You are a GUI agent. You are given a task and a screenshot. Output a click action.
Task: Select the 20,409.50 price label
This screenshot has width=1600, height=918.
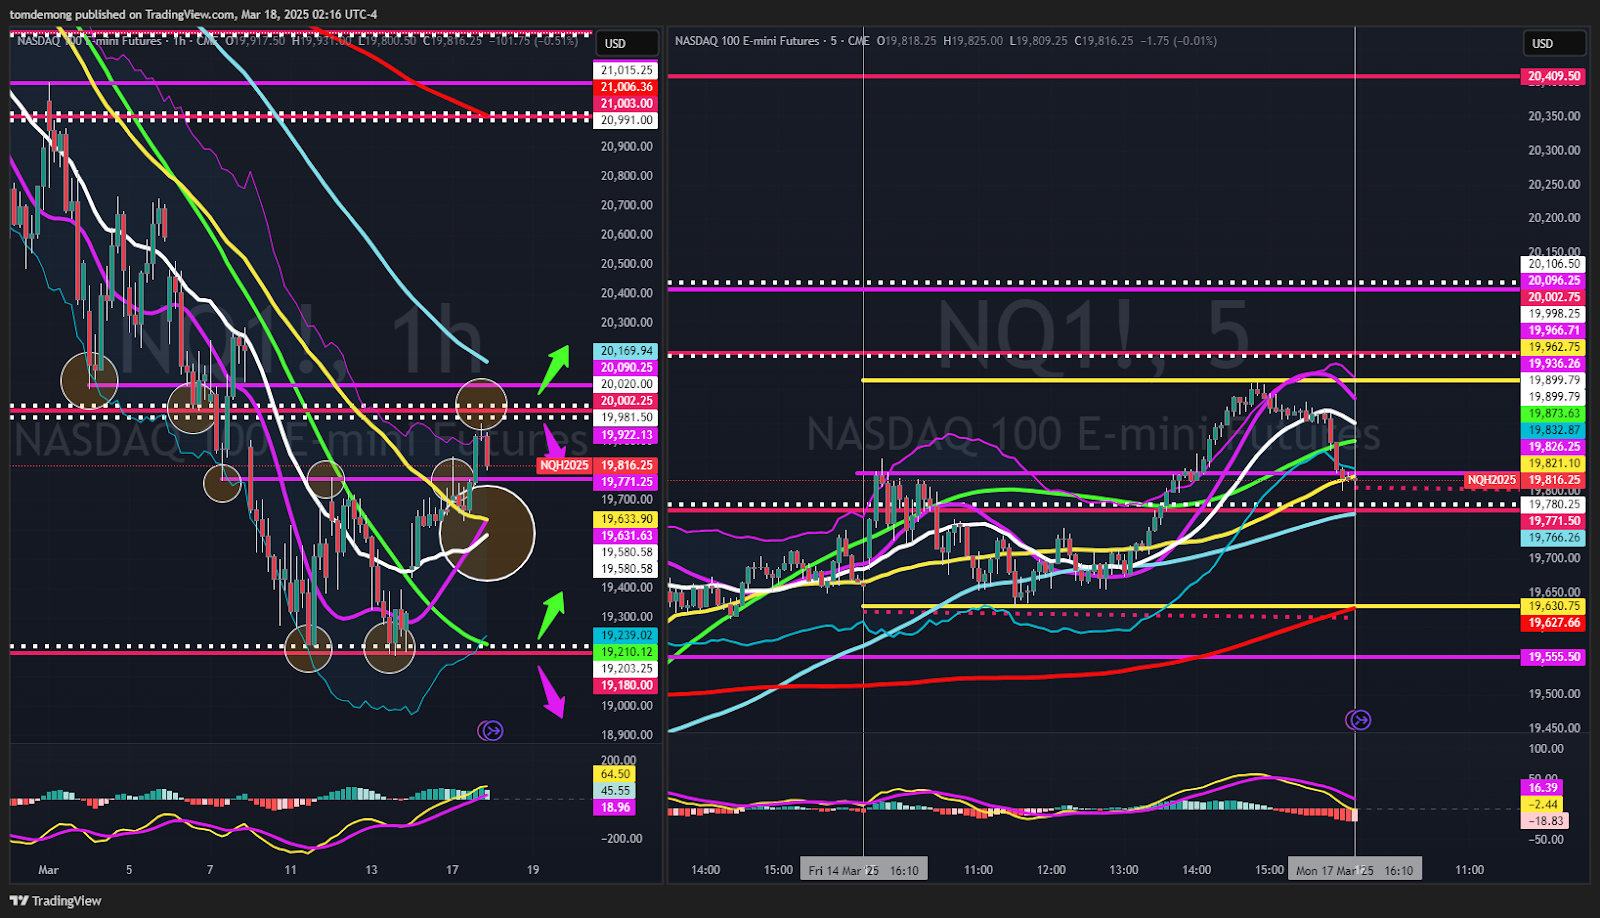[x=1554, y=76]
